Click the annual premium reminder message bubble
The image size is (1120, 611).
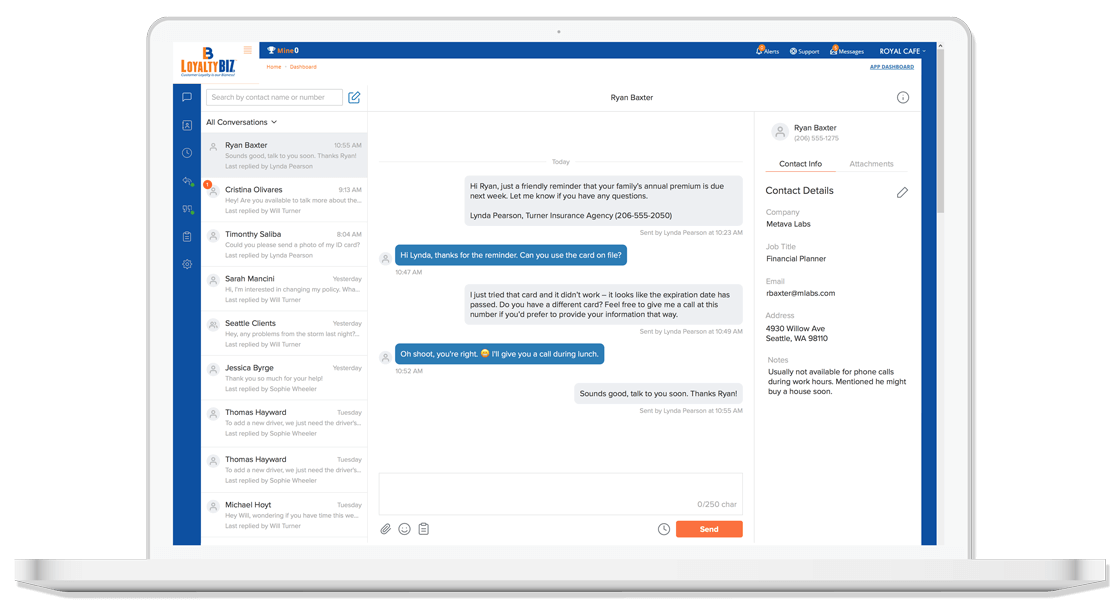(604, 201)
